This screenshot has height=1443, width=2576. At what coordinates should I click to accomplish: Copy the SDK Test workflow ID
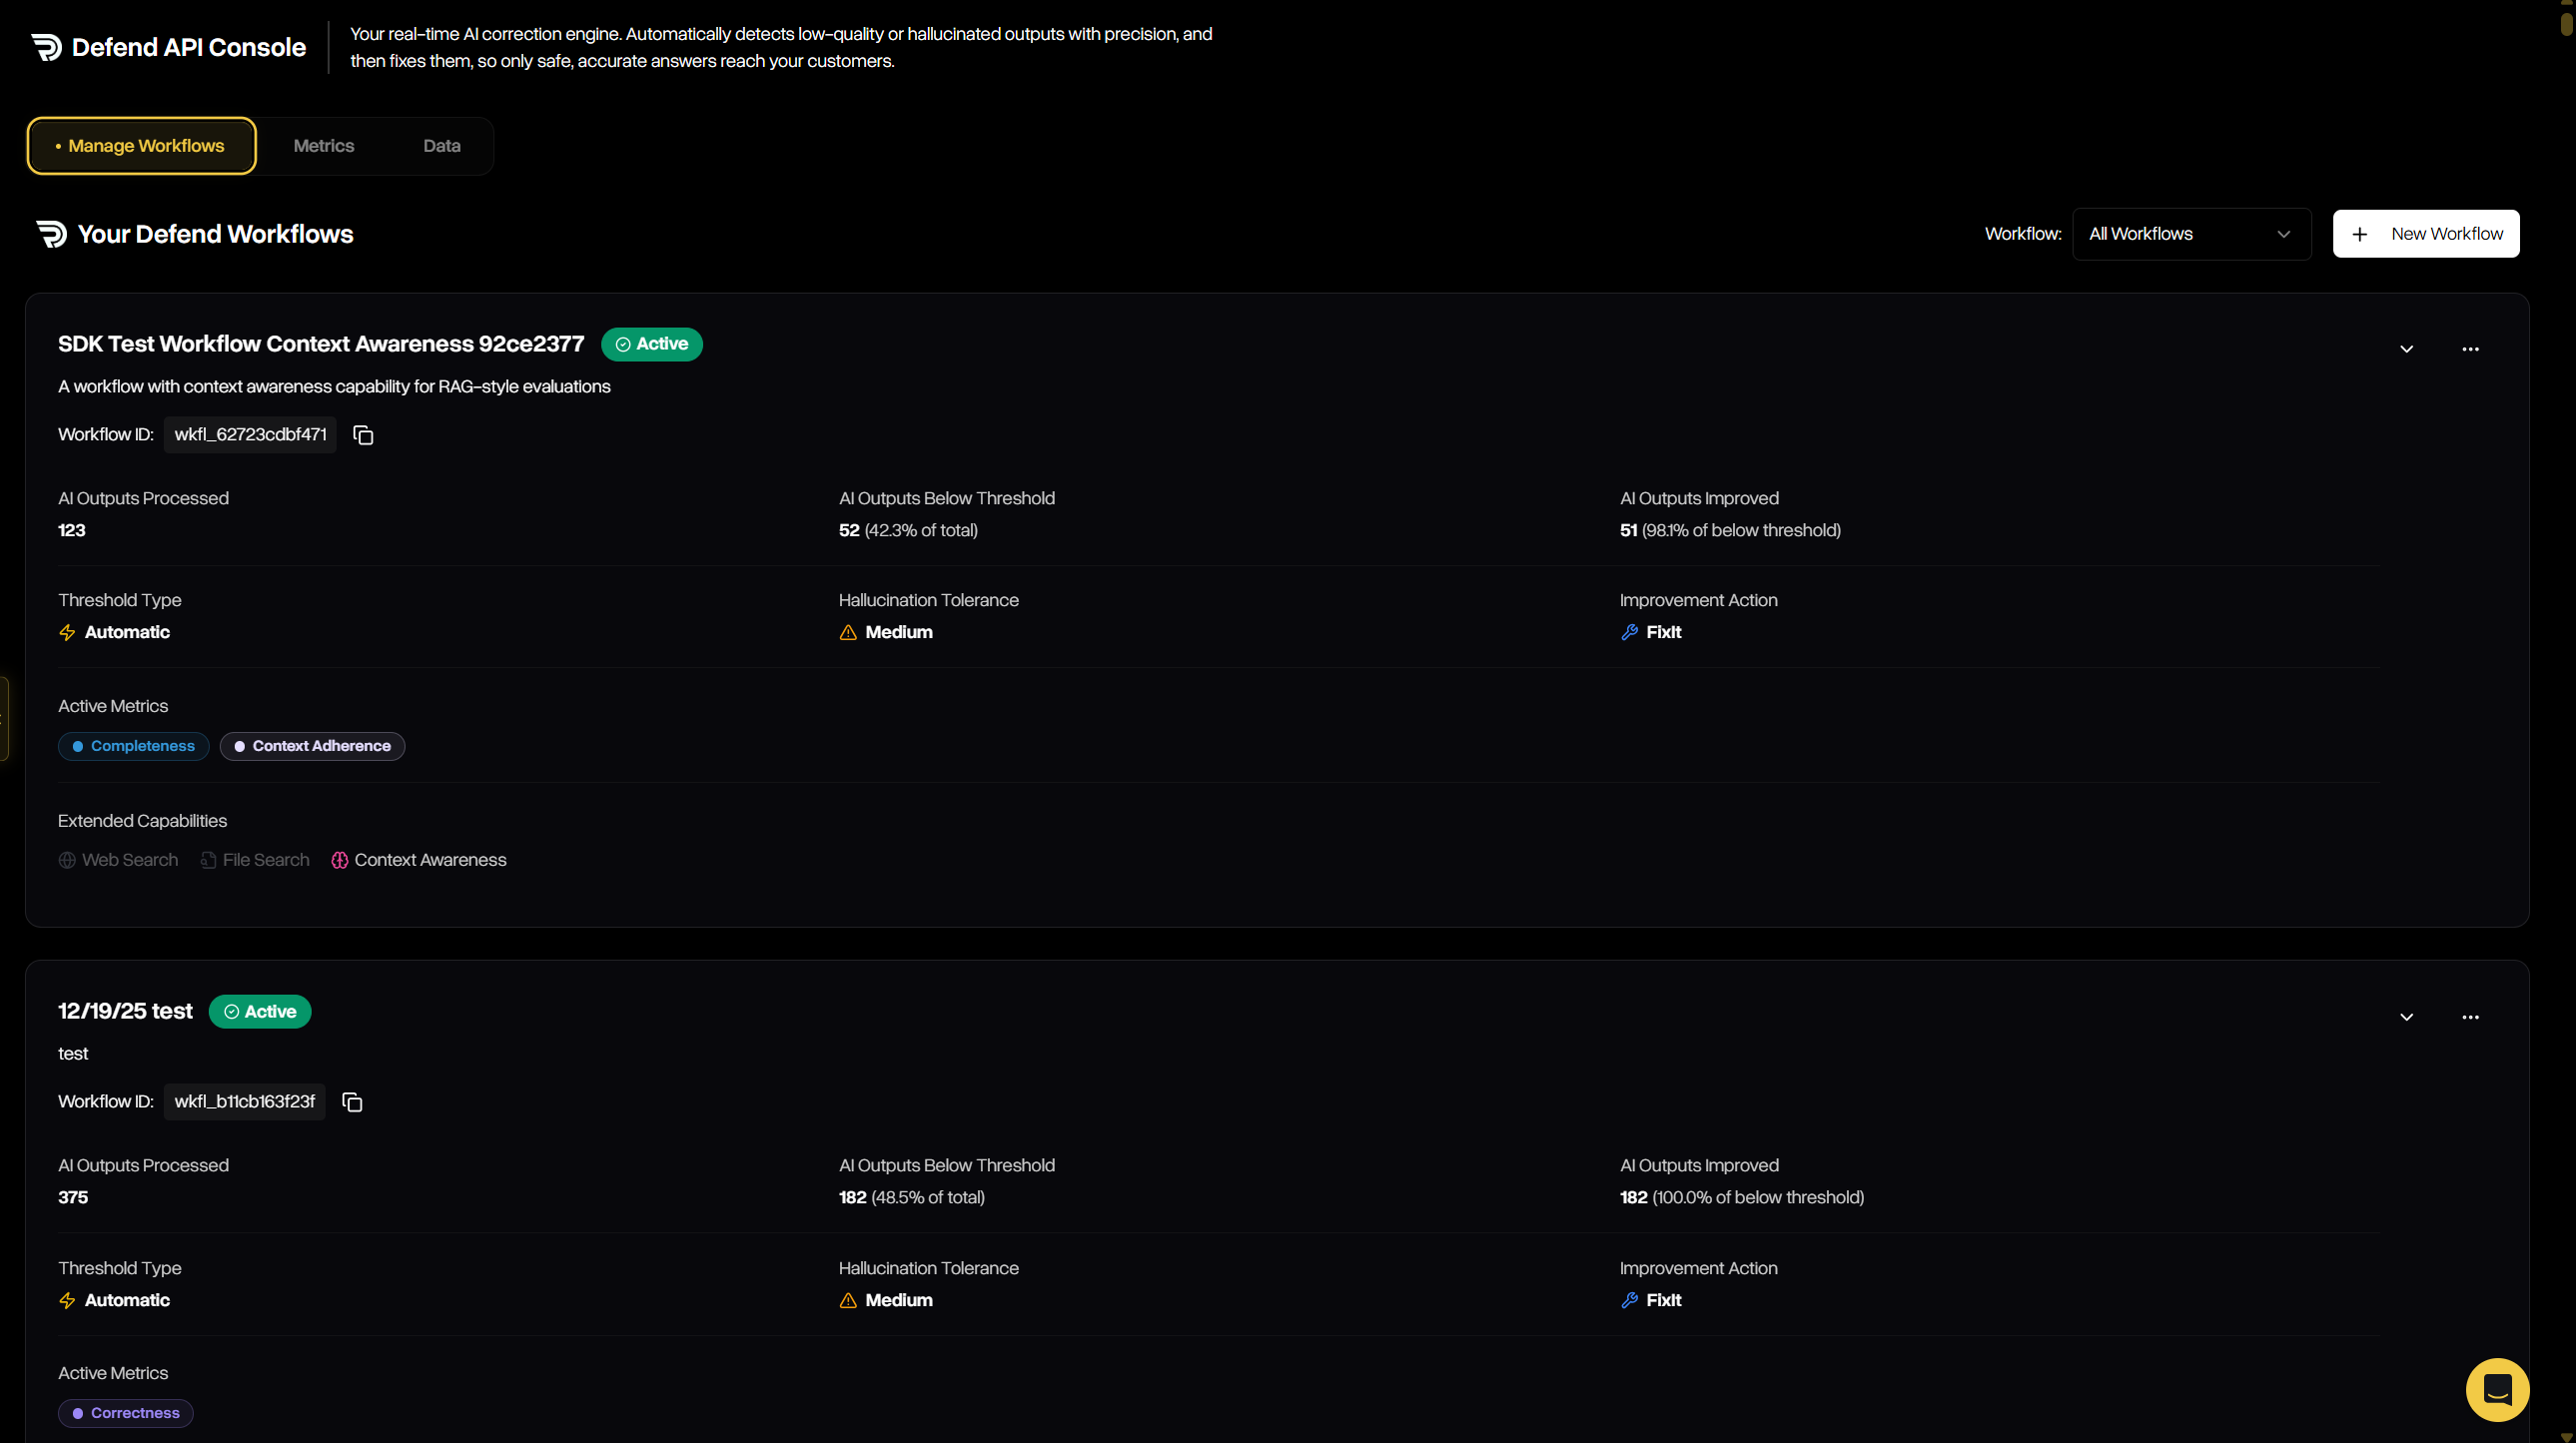tap(362, 434)
